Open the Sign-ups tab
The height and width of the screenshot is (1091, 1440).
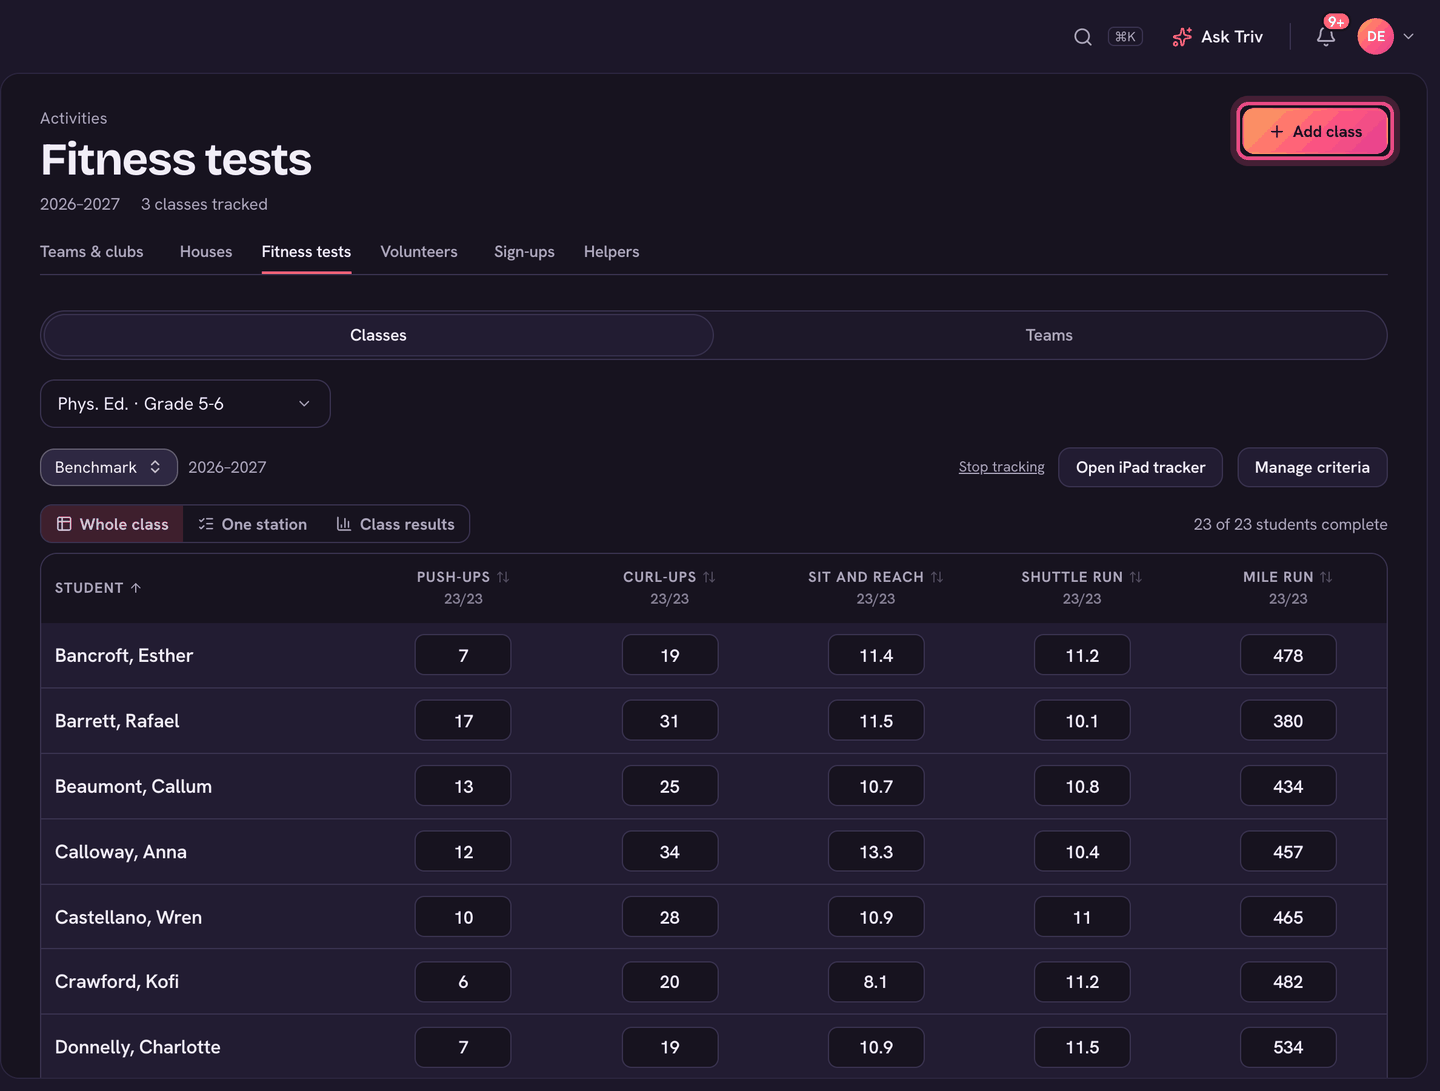[524, 252]
